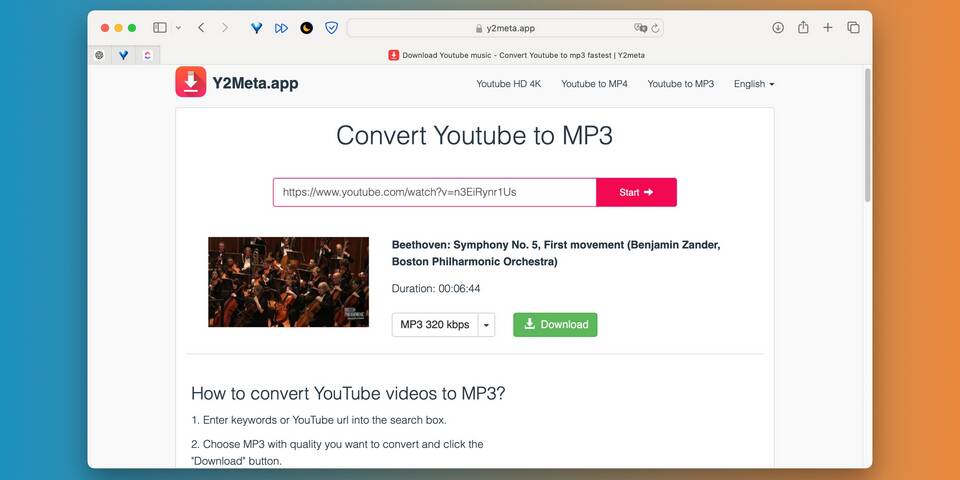The width and height of the screenshot is (960, 480).
Task: Toggle the Safari sidebar
Action: [160, 28]
